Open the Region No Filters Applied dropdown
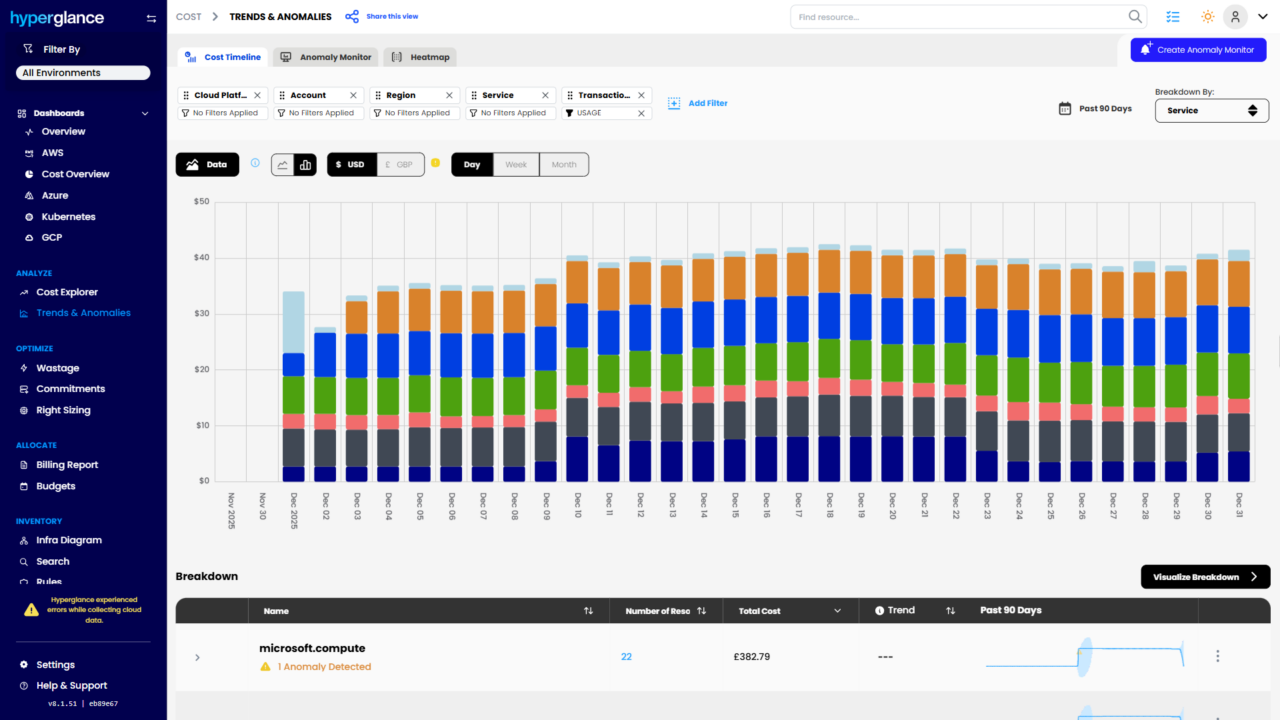 pyautogui.click(x=413, y=113)
